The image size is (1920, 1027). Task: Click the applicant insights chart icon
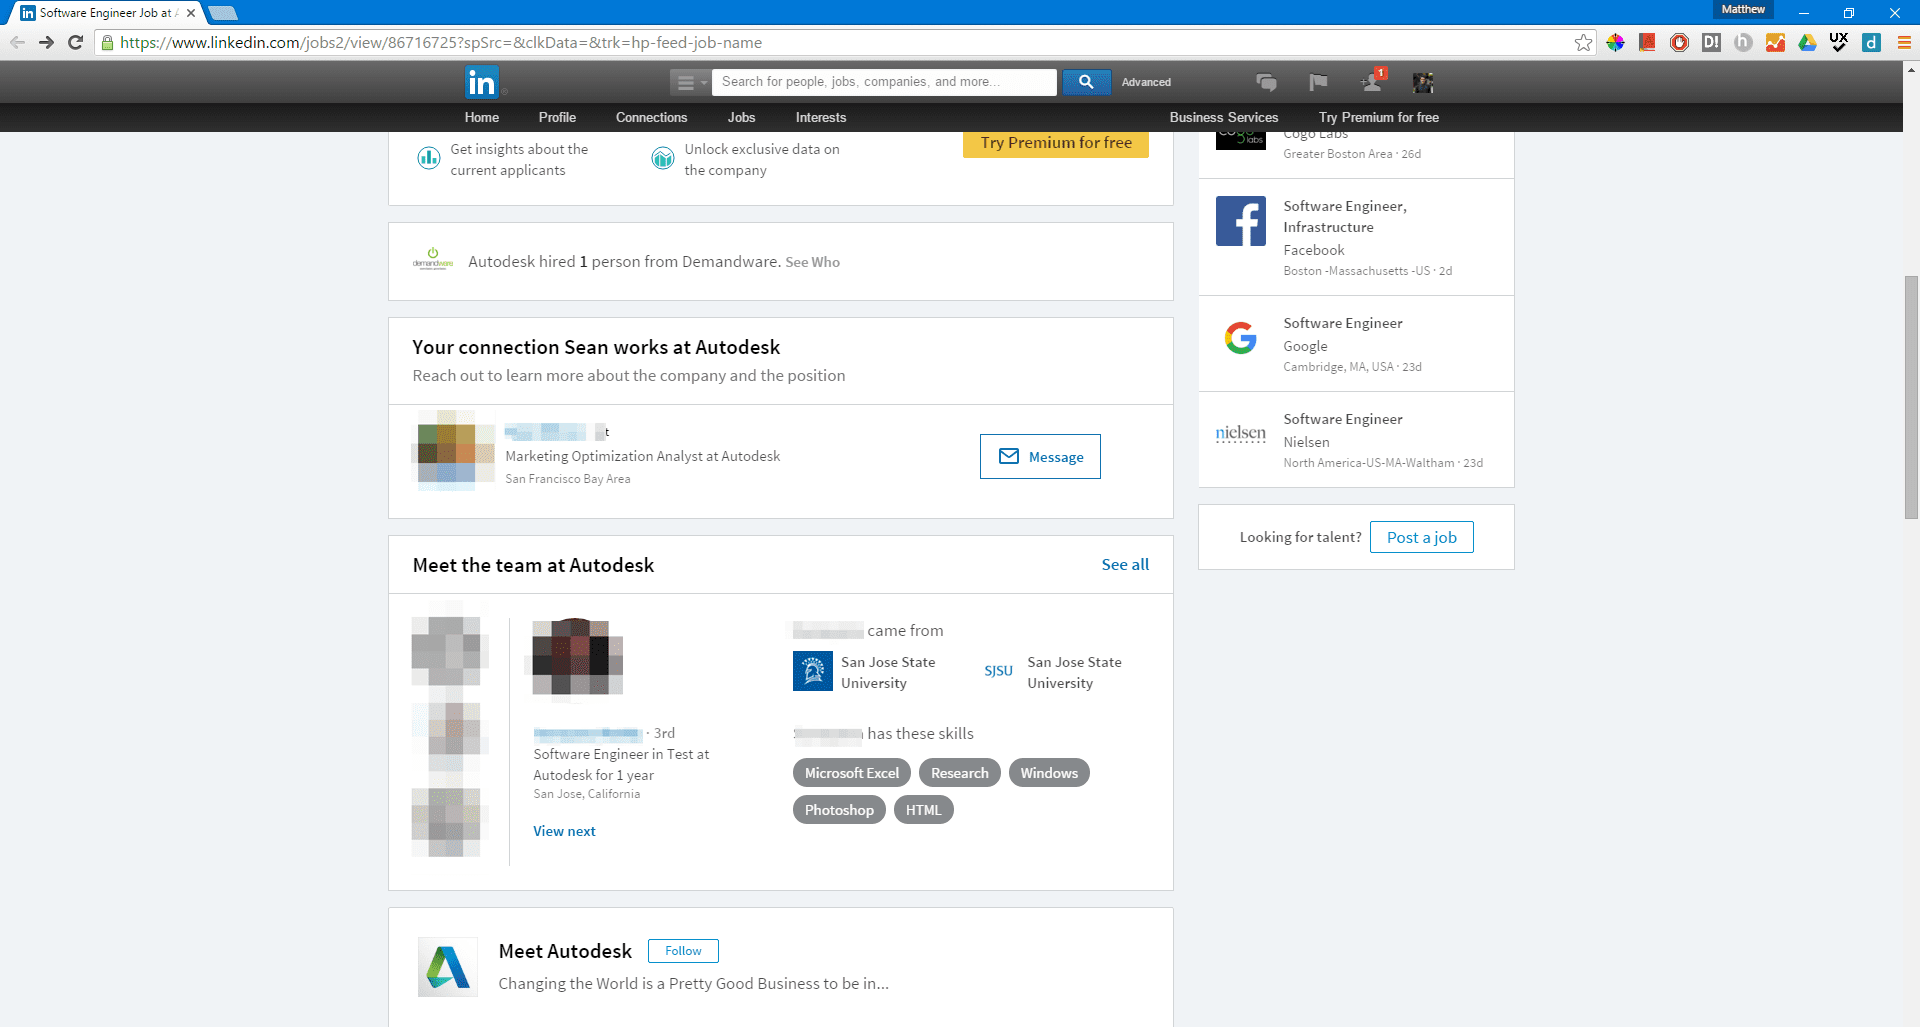pyautogui.click(x=428, y=158)
